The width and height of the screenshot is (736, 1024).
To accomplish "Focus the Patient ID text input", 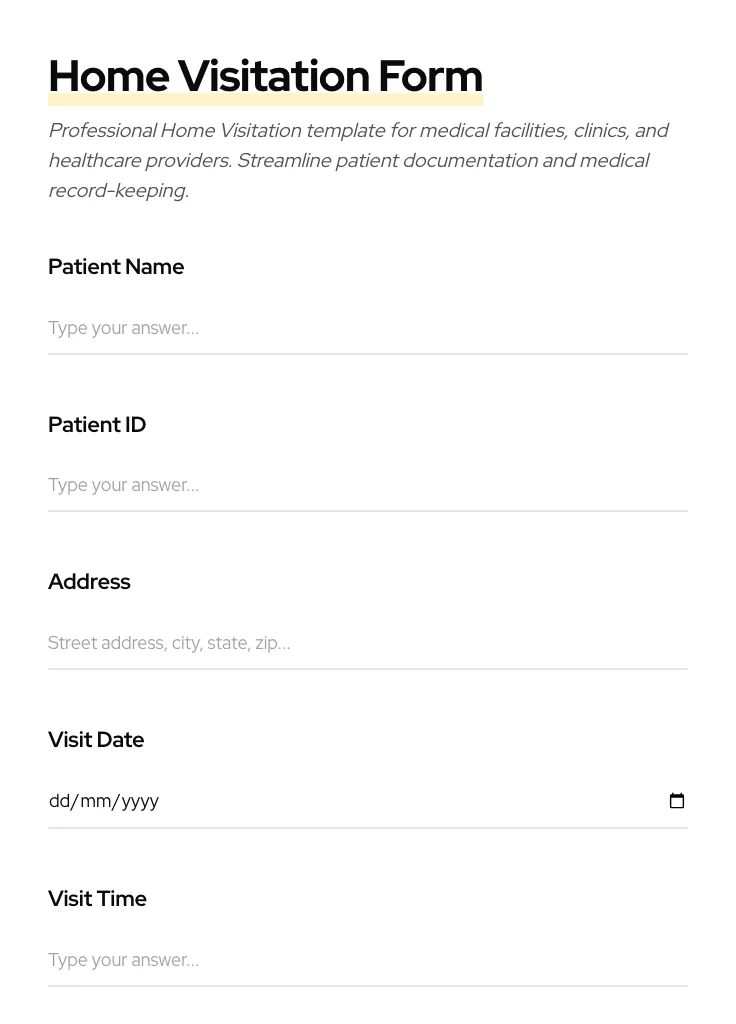I will tap(367, 485).
